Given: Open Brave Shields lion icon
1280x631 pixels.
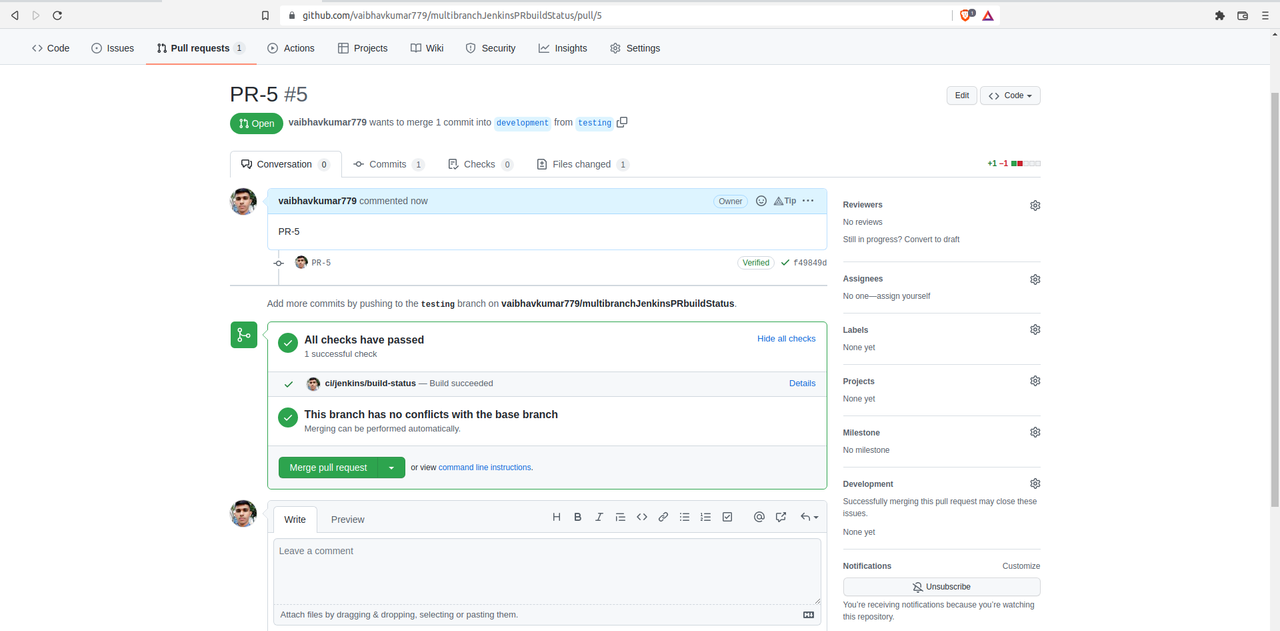Looking at the screenshot, I should pos(967,15).
